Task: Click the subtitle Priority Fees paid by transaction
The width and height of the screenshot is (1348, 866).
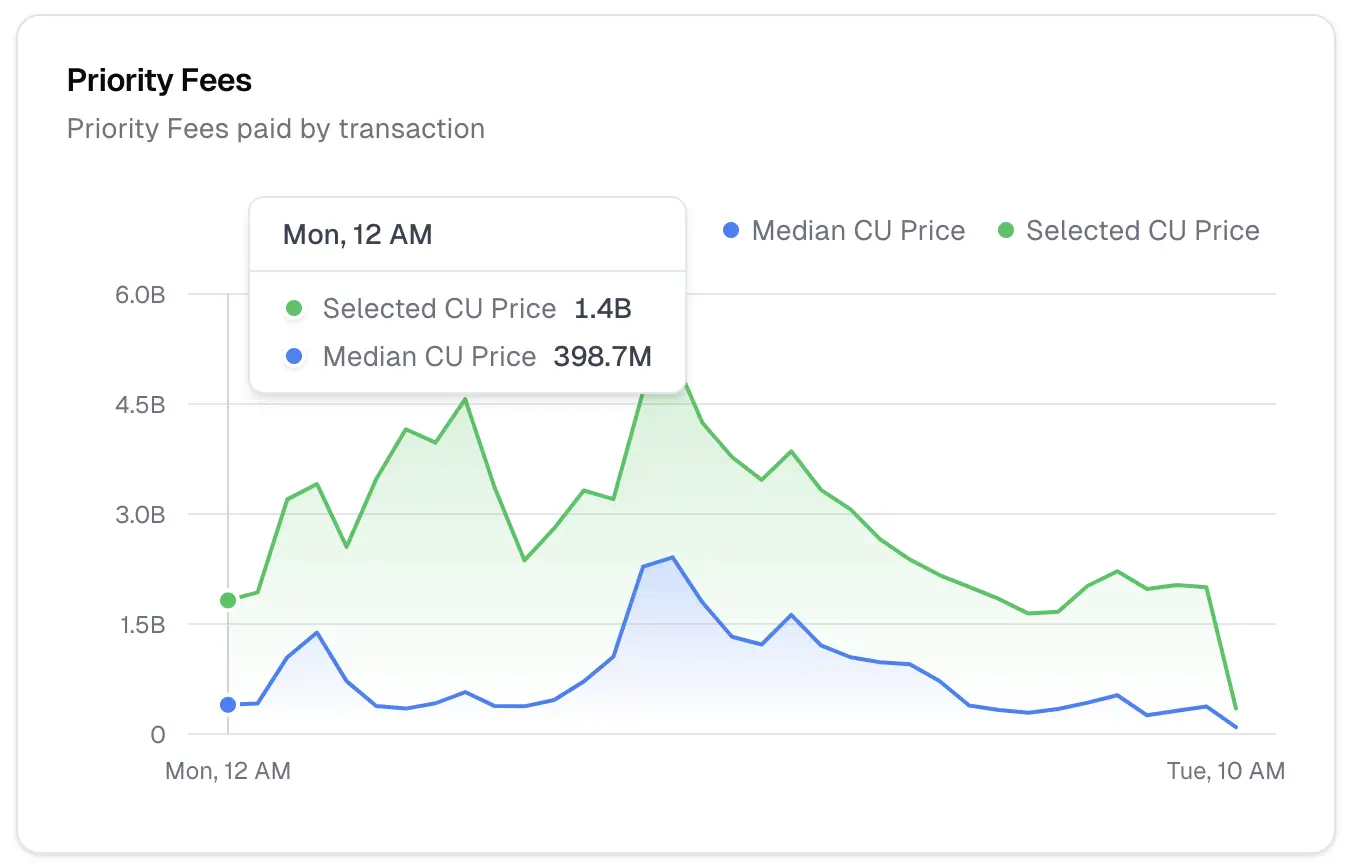Action: coord(275,129)
